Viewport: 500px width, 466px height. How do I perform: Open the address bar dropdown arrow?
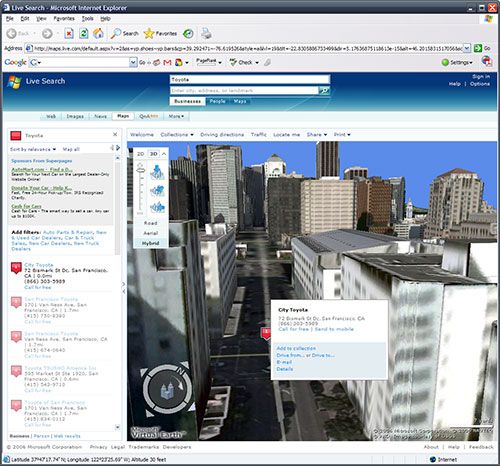pyautogui.click(x=467, y=48)
